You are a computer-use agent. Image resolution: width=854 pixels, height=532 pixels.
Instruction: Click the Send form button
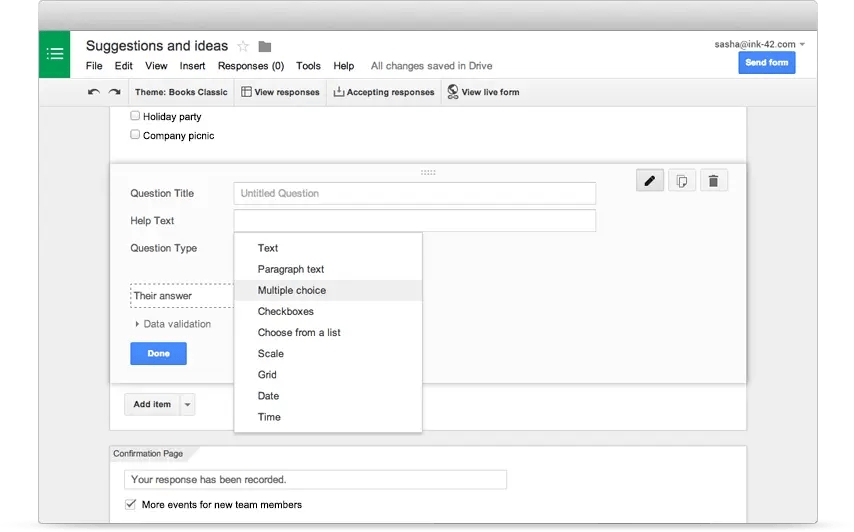click(x=767, y=63)
